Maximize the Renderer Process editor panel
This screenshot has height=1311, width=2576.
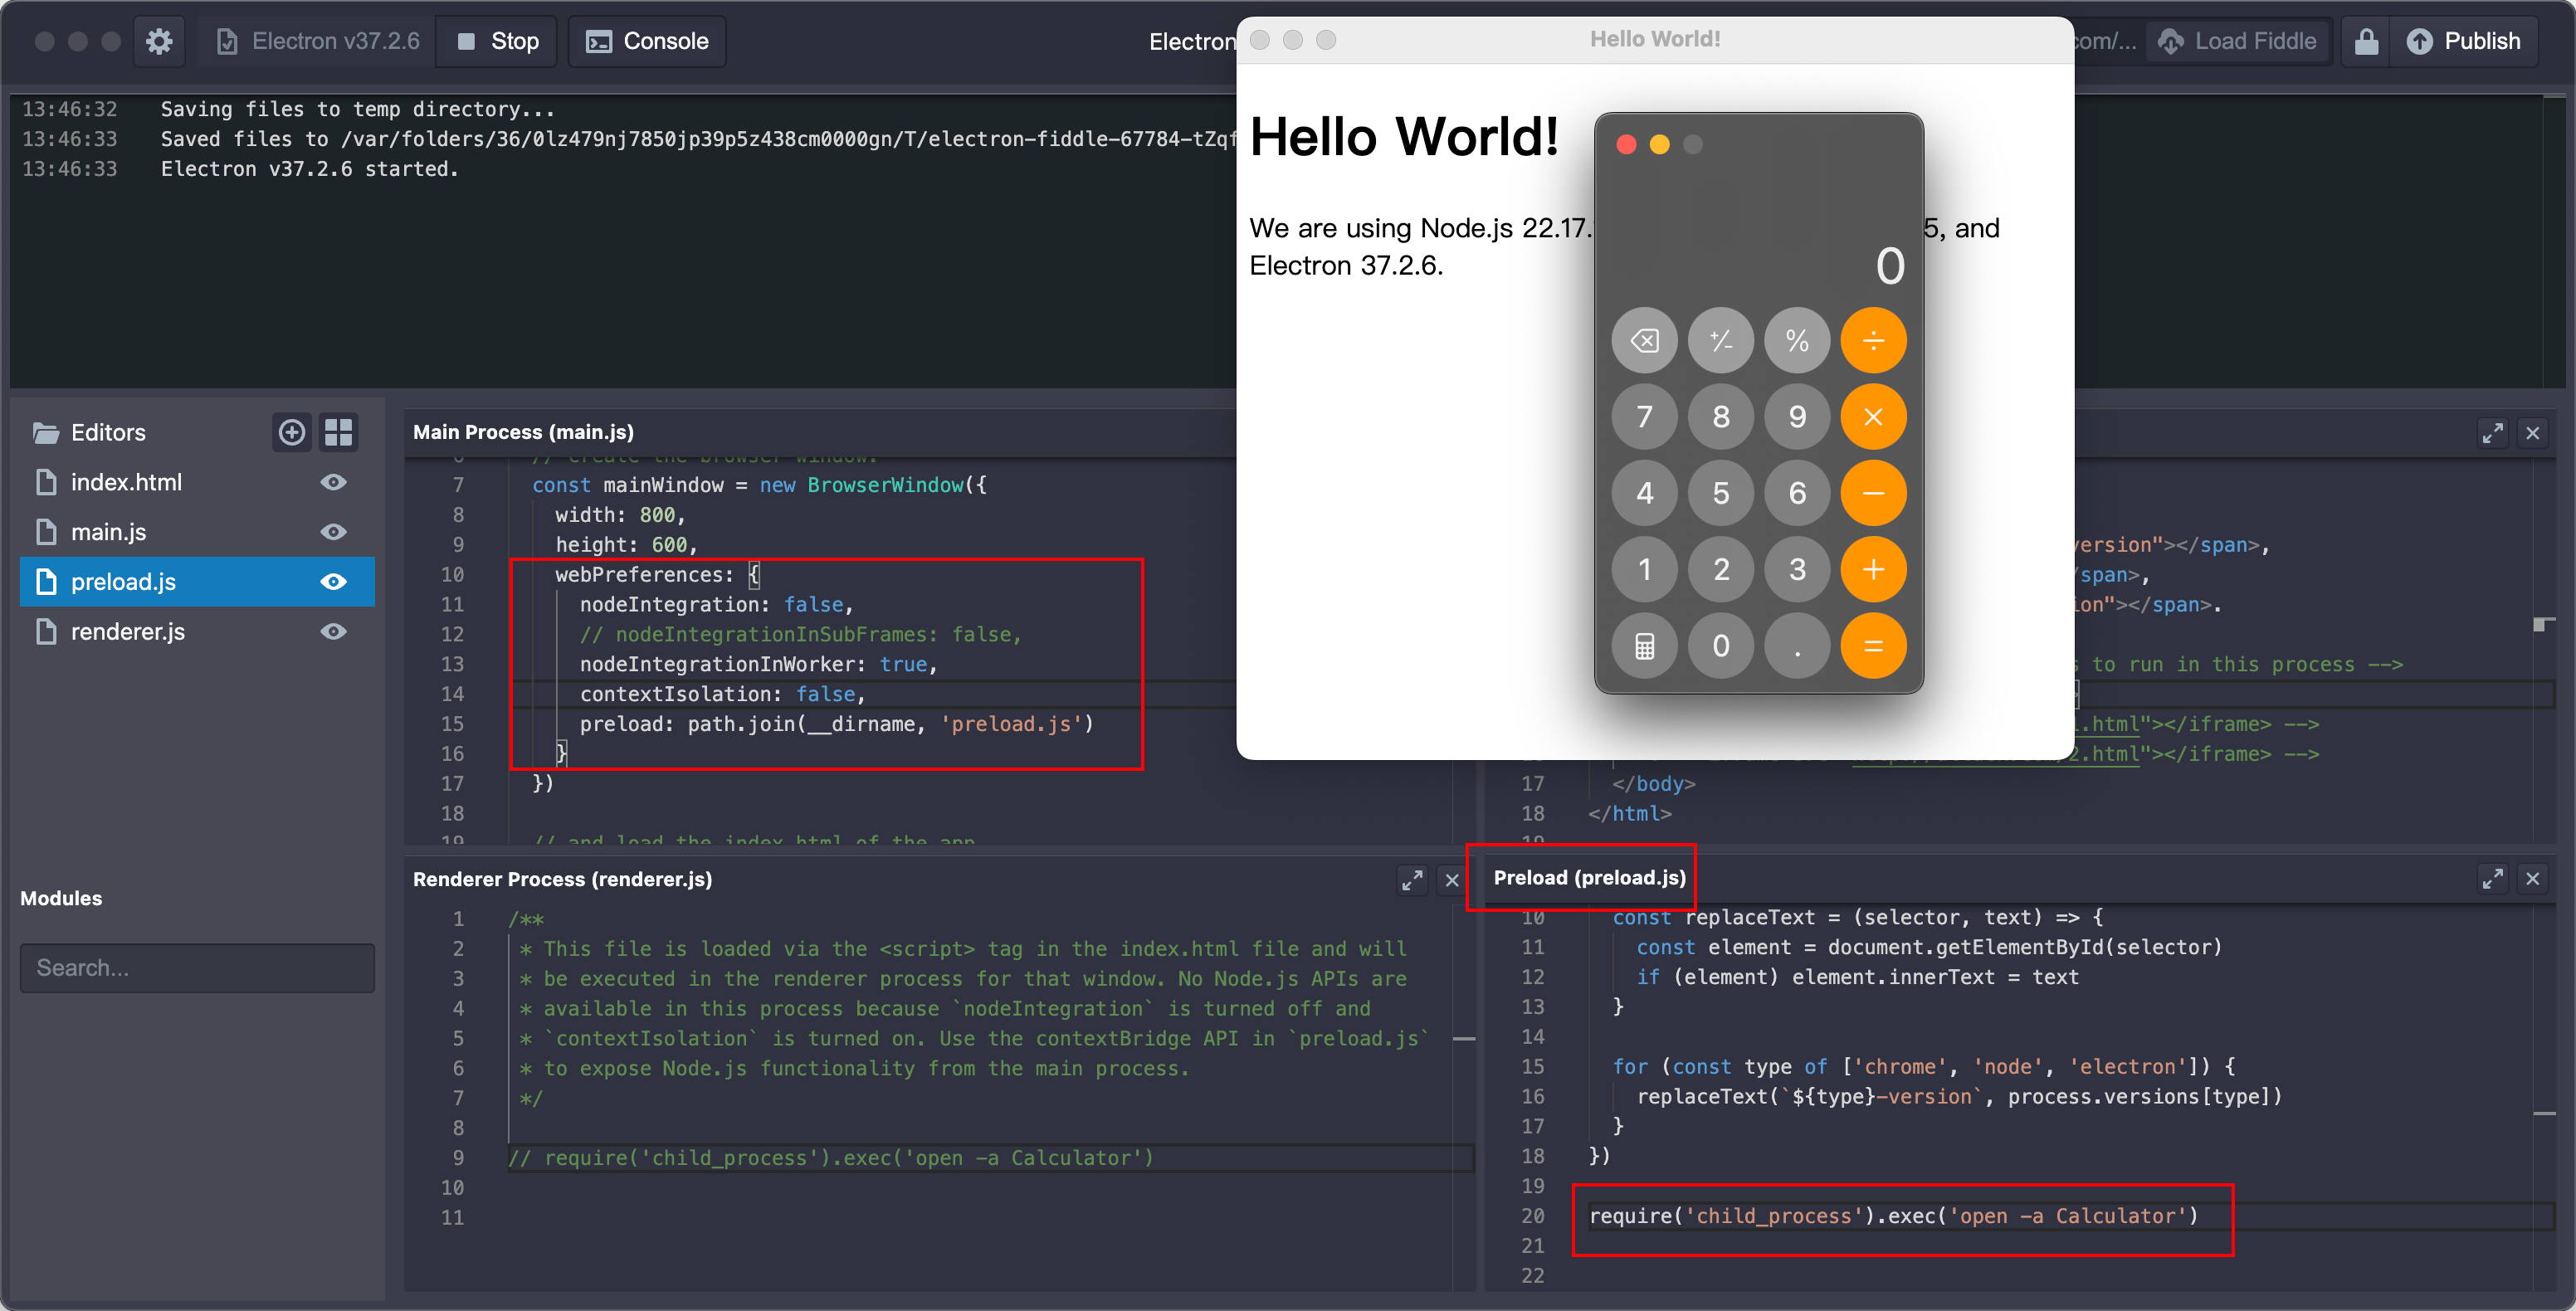[1412, 880]
